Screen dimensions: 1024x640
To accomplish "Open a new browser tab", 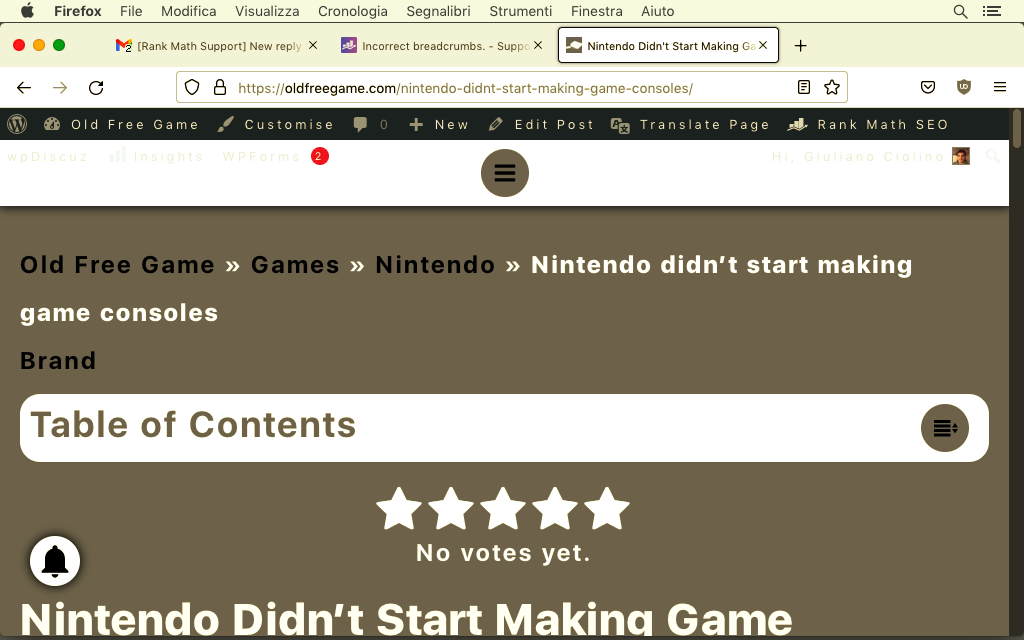I will point(800,46).
